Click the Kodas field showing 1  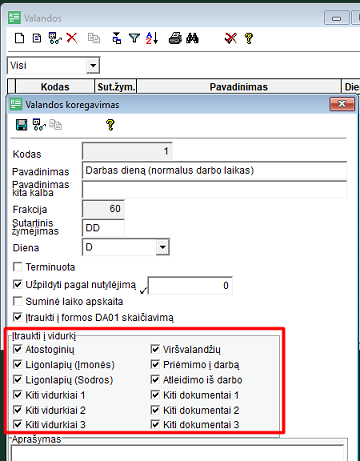127,151
